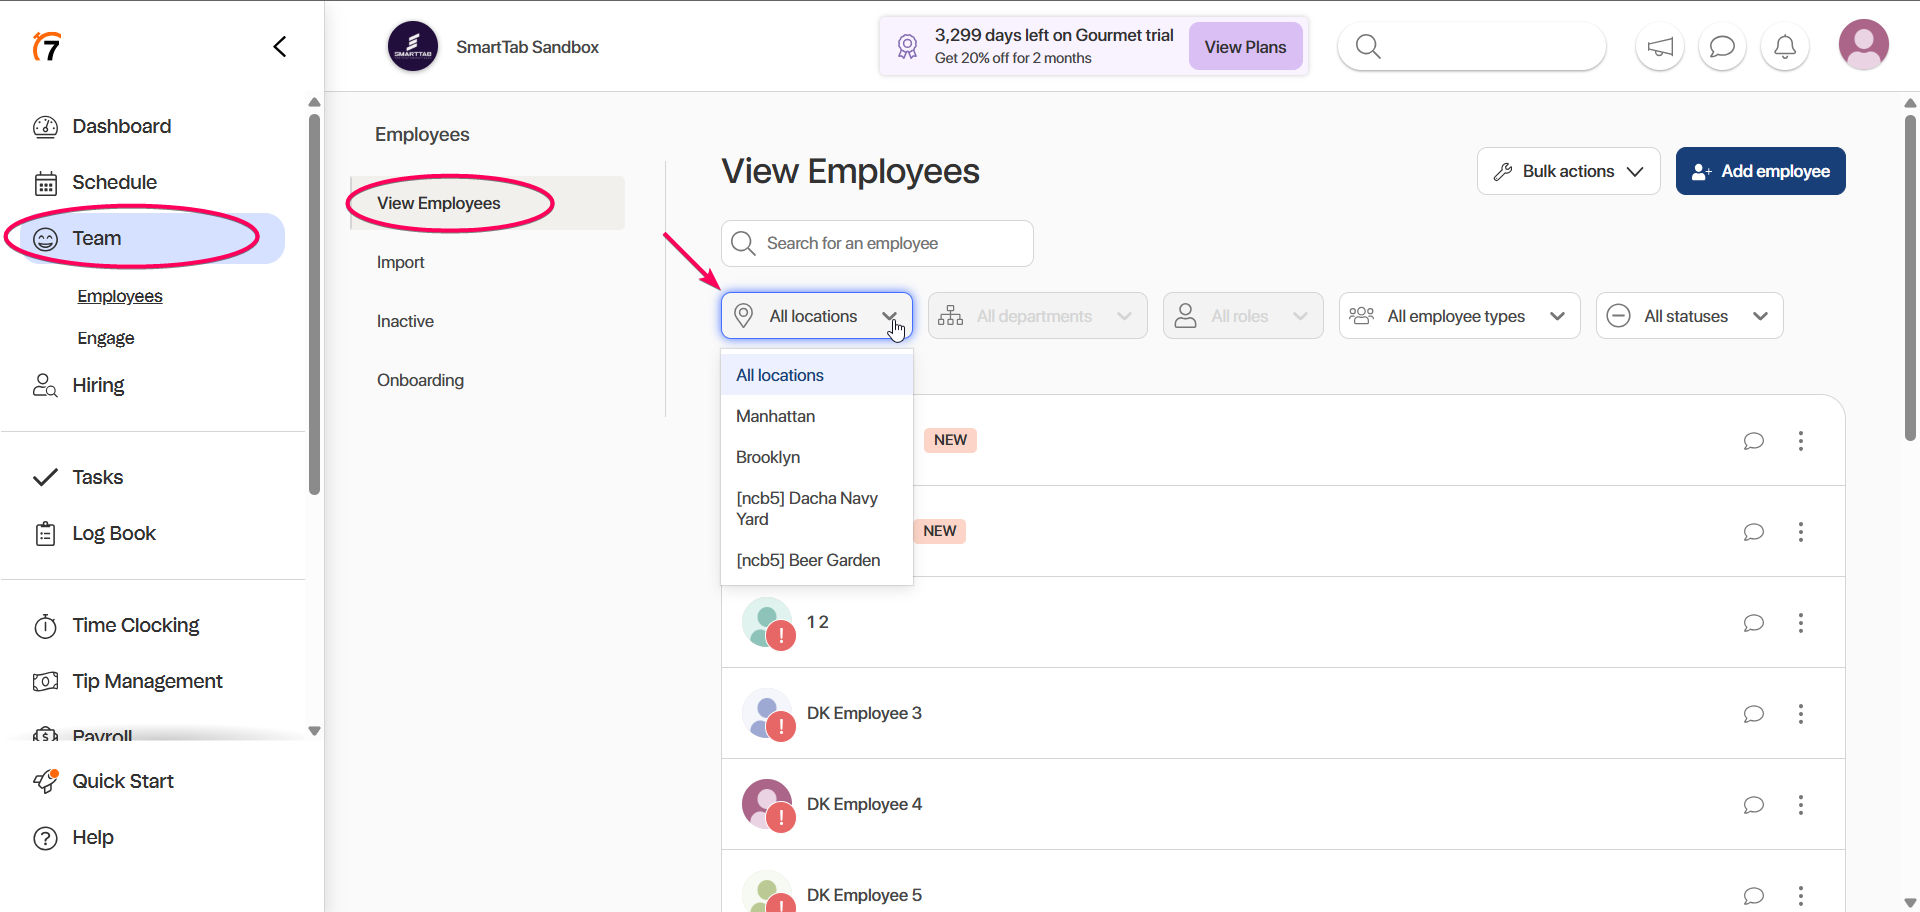Click the View Plans button
This screenshot has width=1920, height=912.
1245,47
